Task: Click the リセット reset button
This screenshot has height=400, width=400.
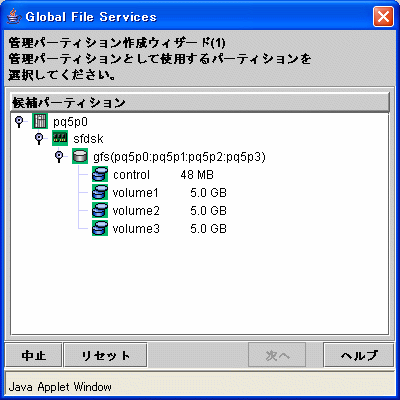Action: pyautogui.click(x=105, y=355)
